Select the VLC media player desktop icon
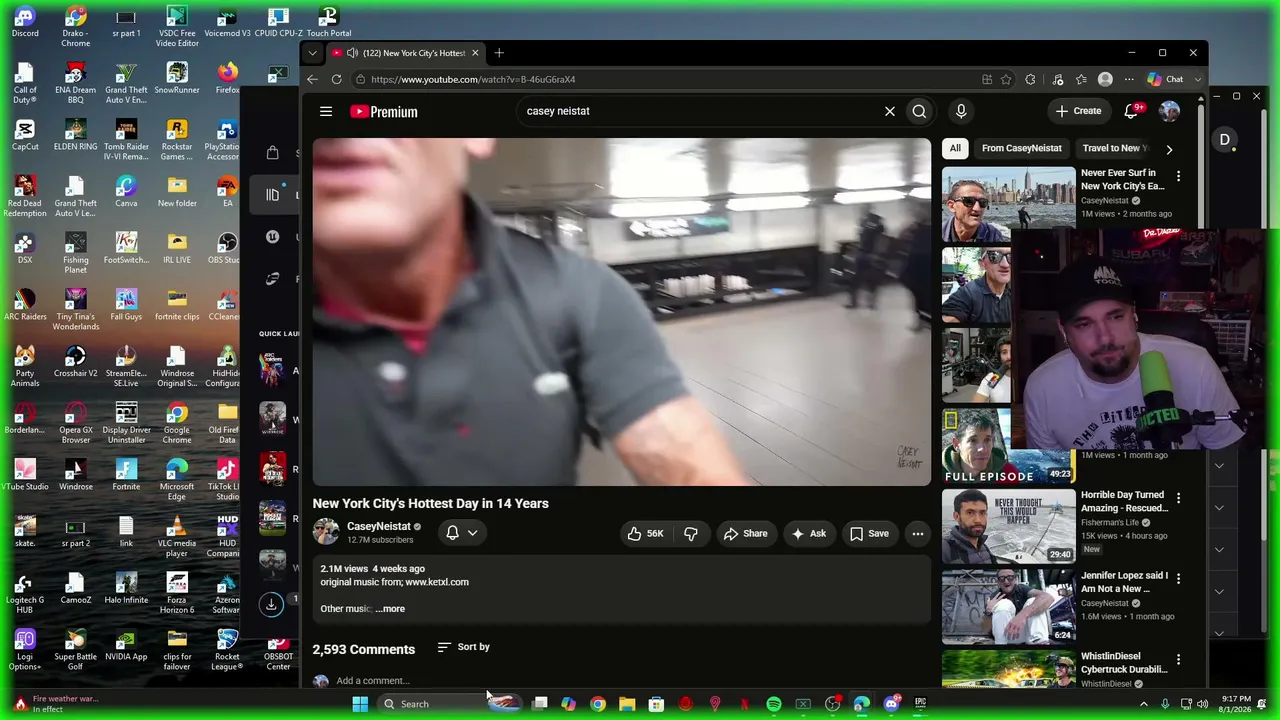The width and height of the screenshot is (1280, 720). point(177,536)
